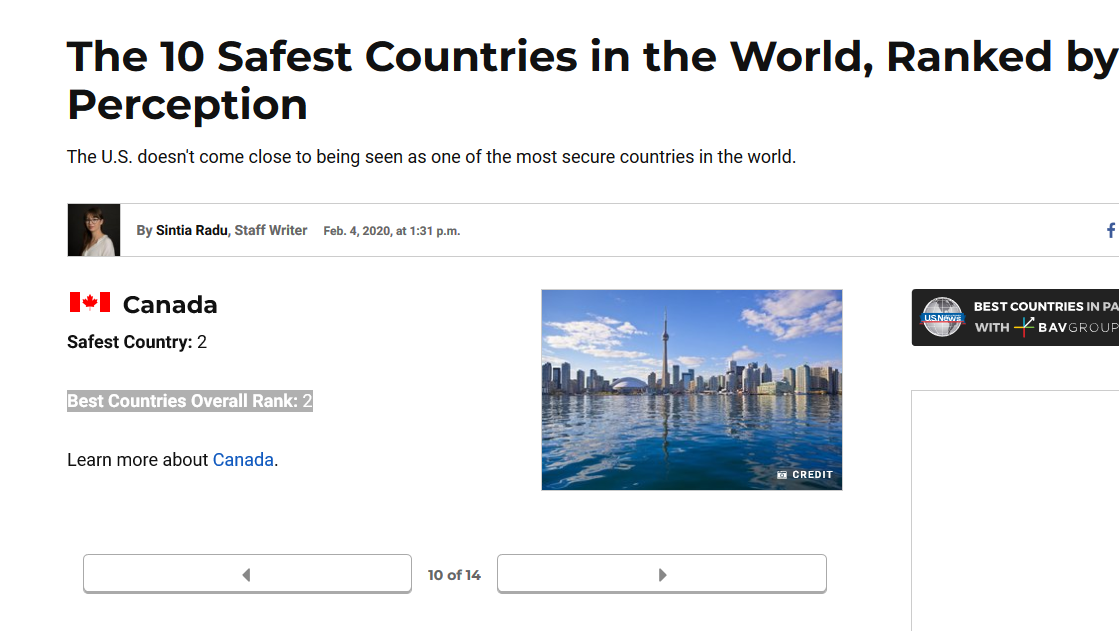
Task: Open author Sintia Radu's profile link
Action: pyautogui.click(x=192, y=231)
